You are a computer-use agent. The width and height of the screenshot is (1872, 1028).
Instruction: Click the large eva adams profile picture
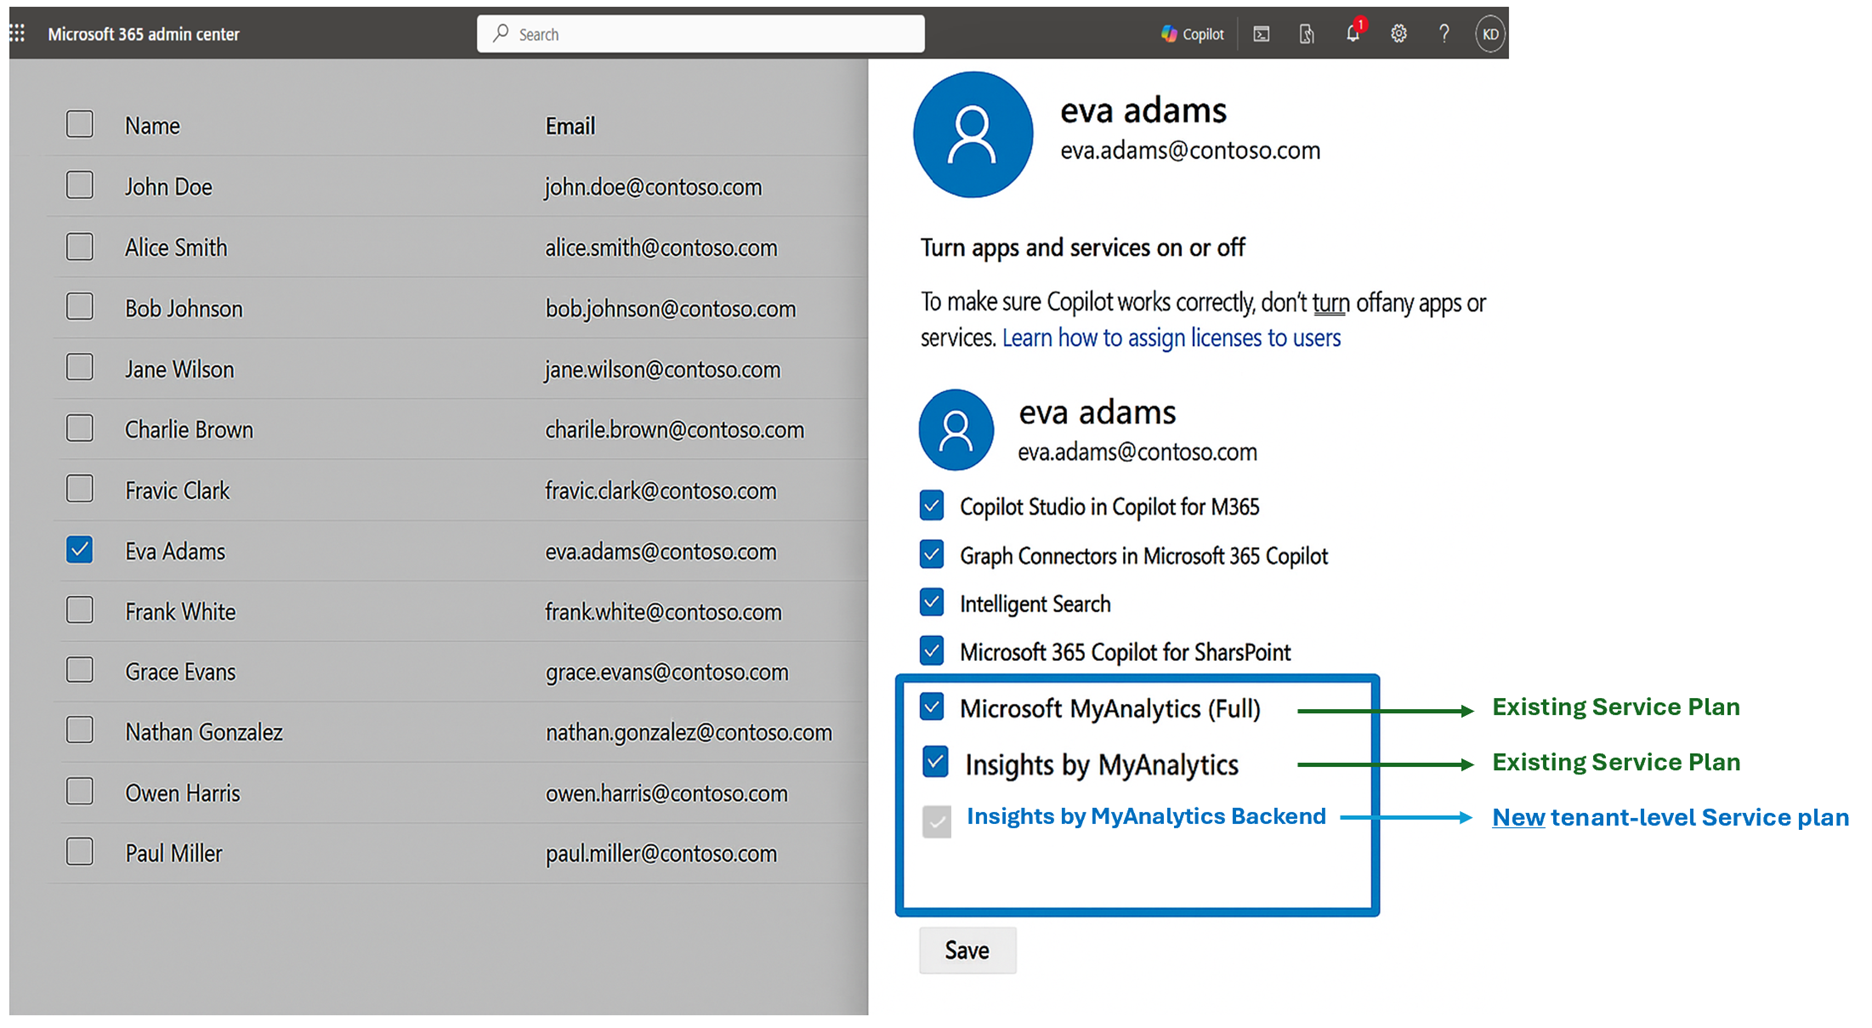(x=973, y=135)
